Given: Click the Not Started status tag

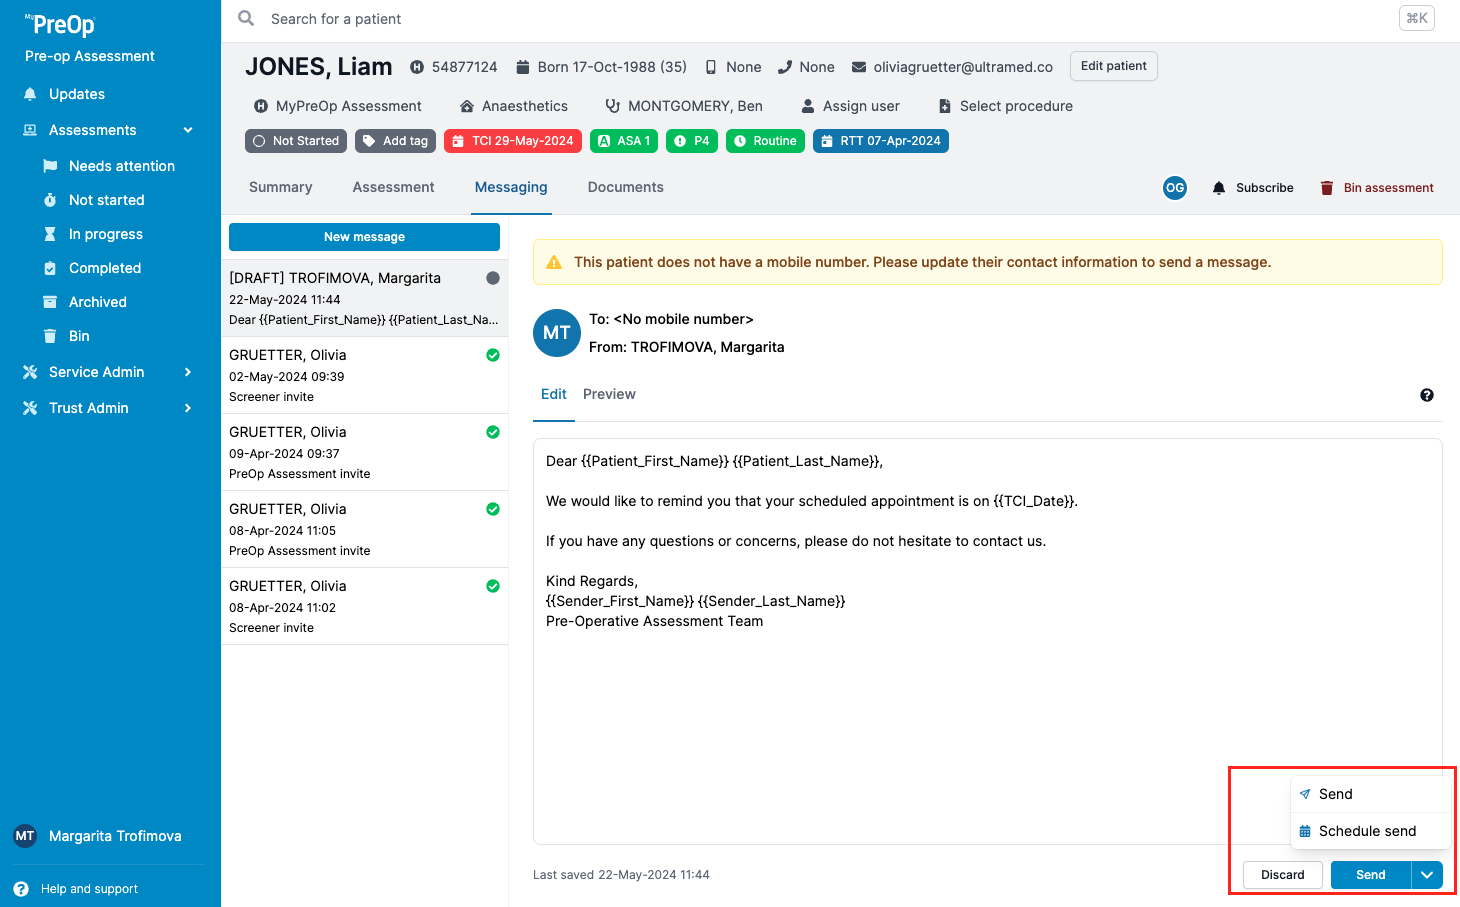Looking at the screenshot, I should coord(296,141).
